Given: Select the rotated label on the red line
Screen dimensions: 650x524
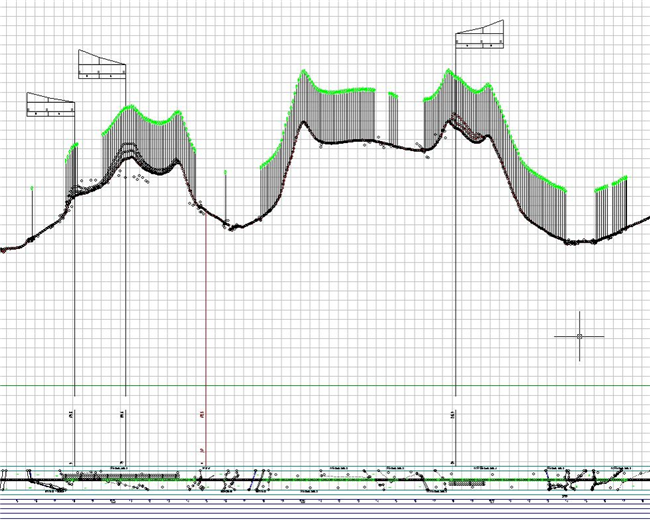Looking at the screenshot, I should [203, 413].
